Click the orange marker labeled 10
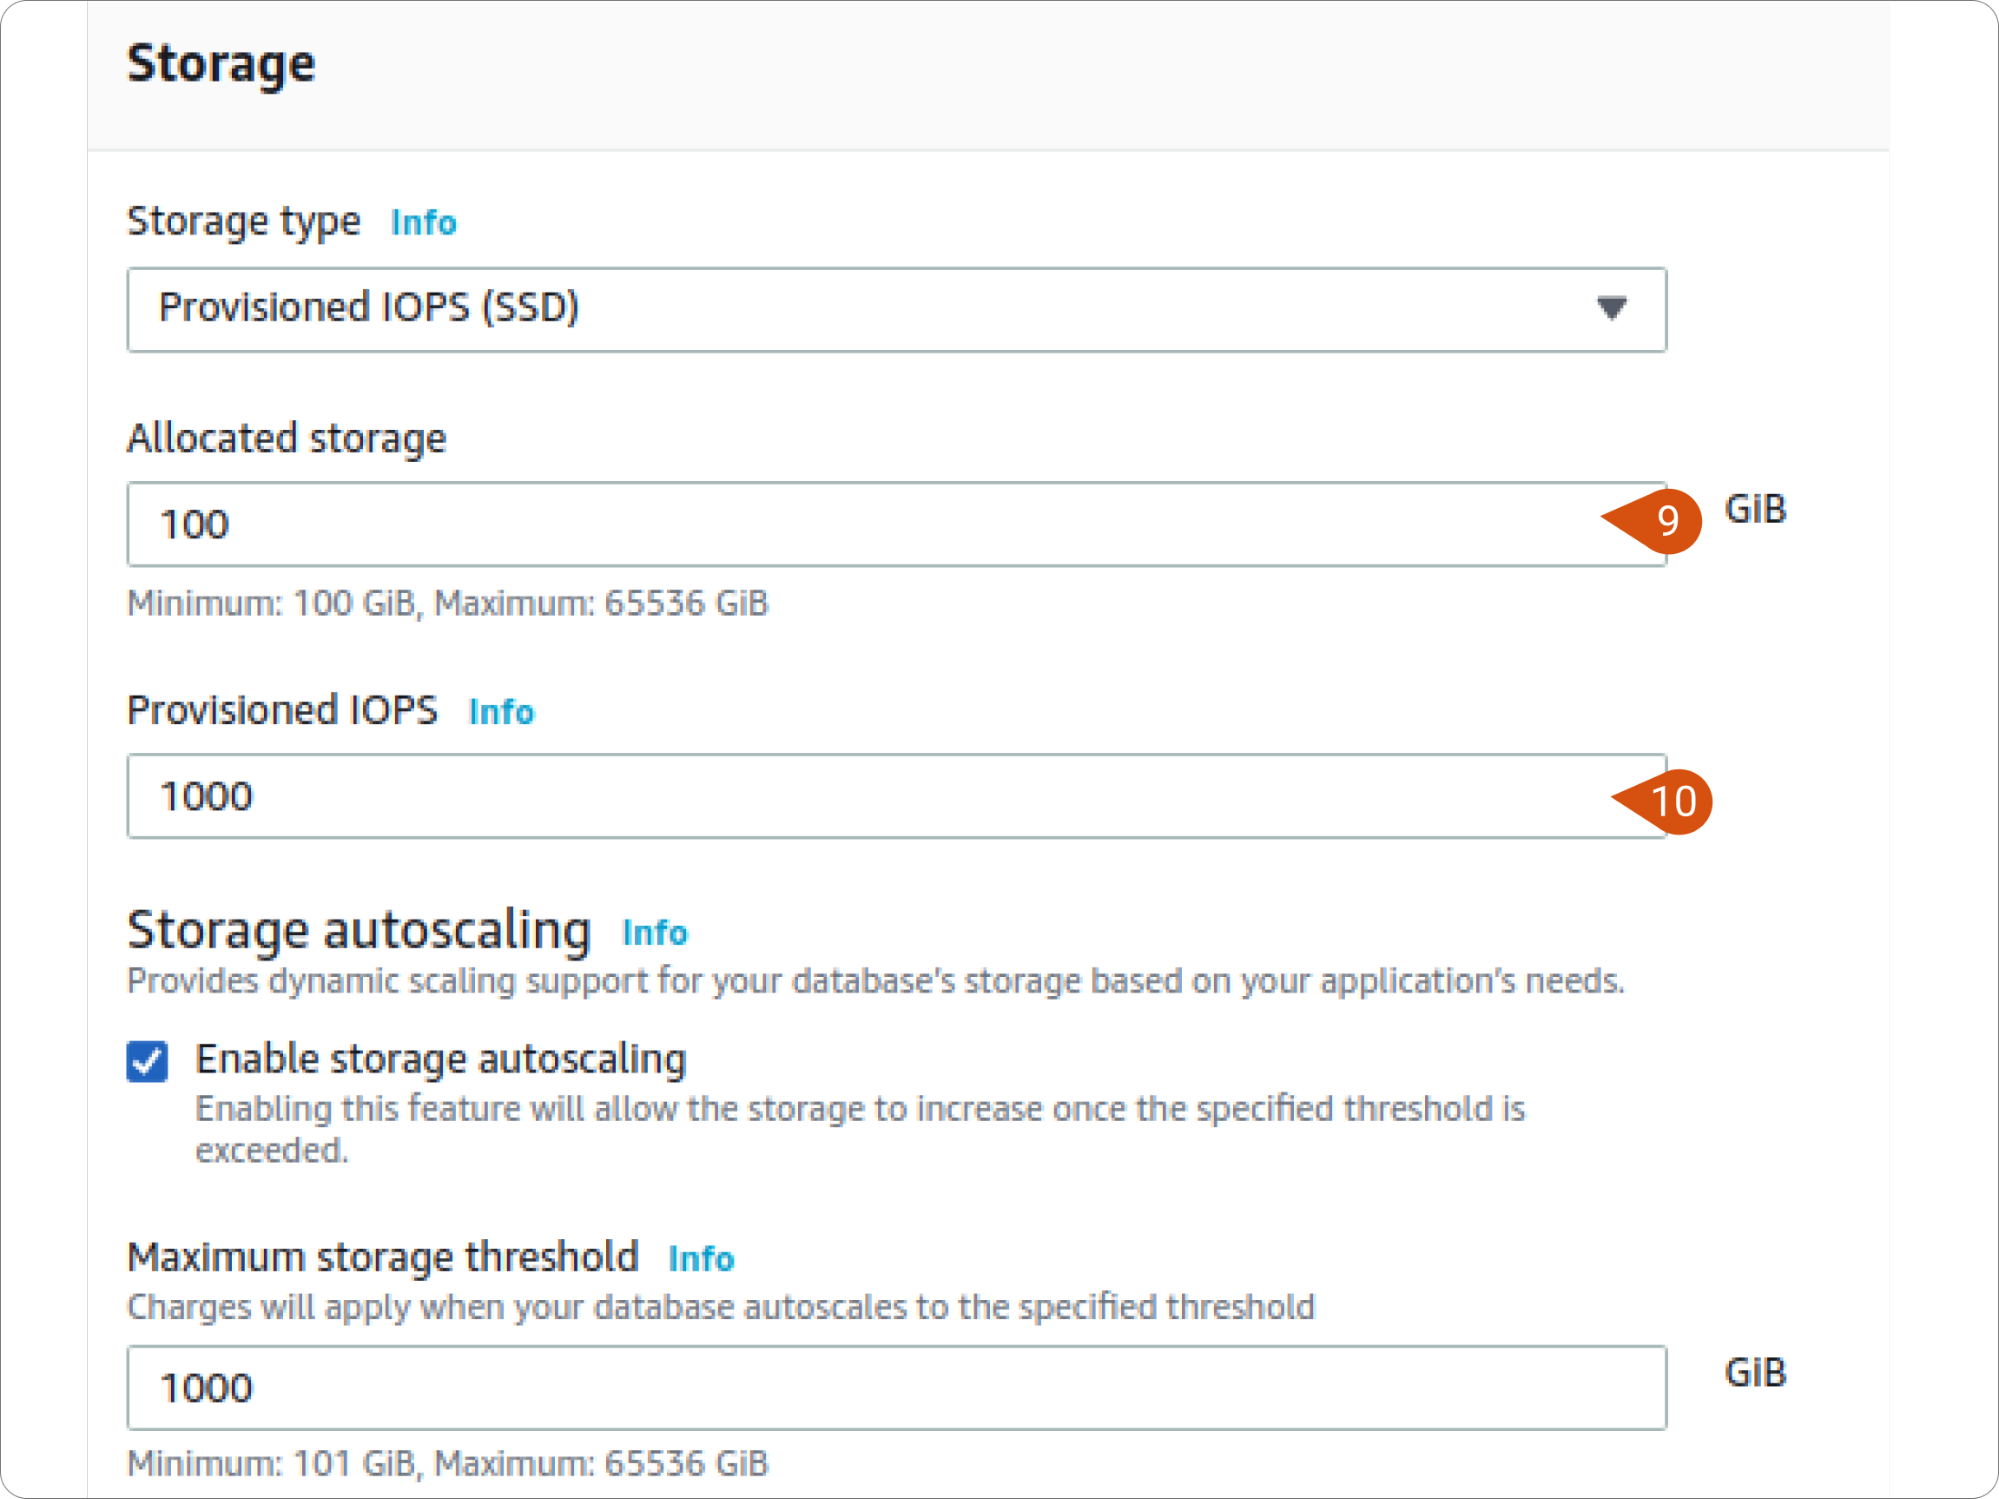This screenshot has height=1499, width=1999. click(1675, 801)
